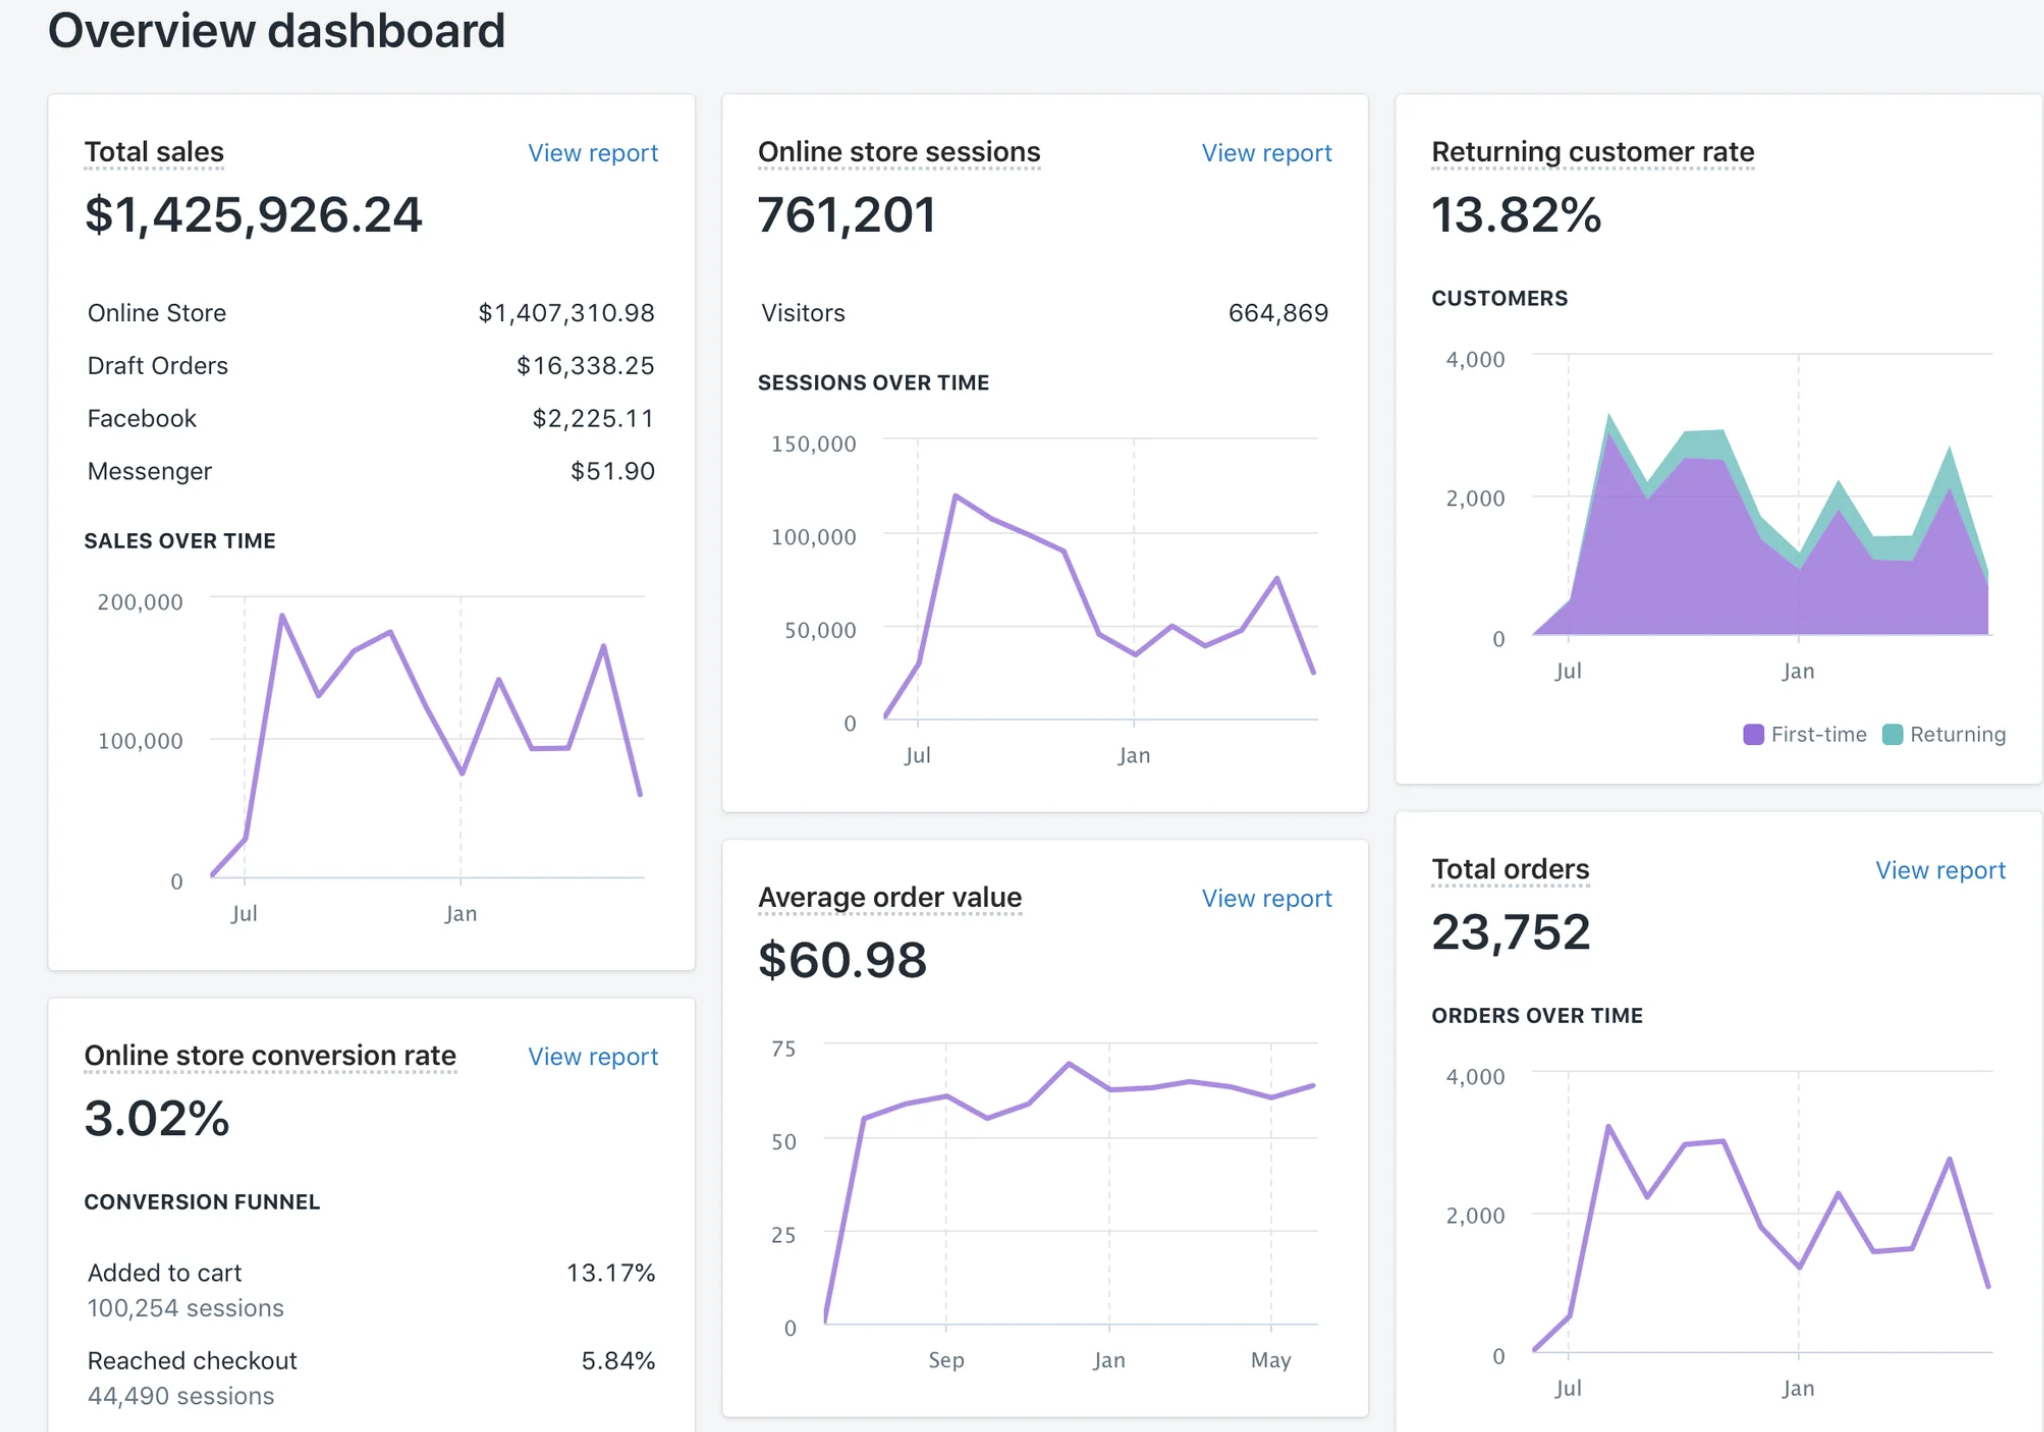The image size is (2044, 1432).
Task: Click the $51.90 Messenger amount
Action: coord(612,471)
